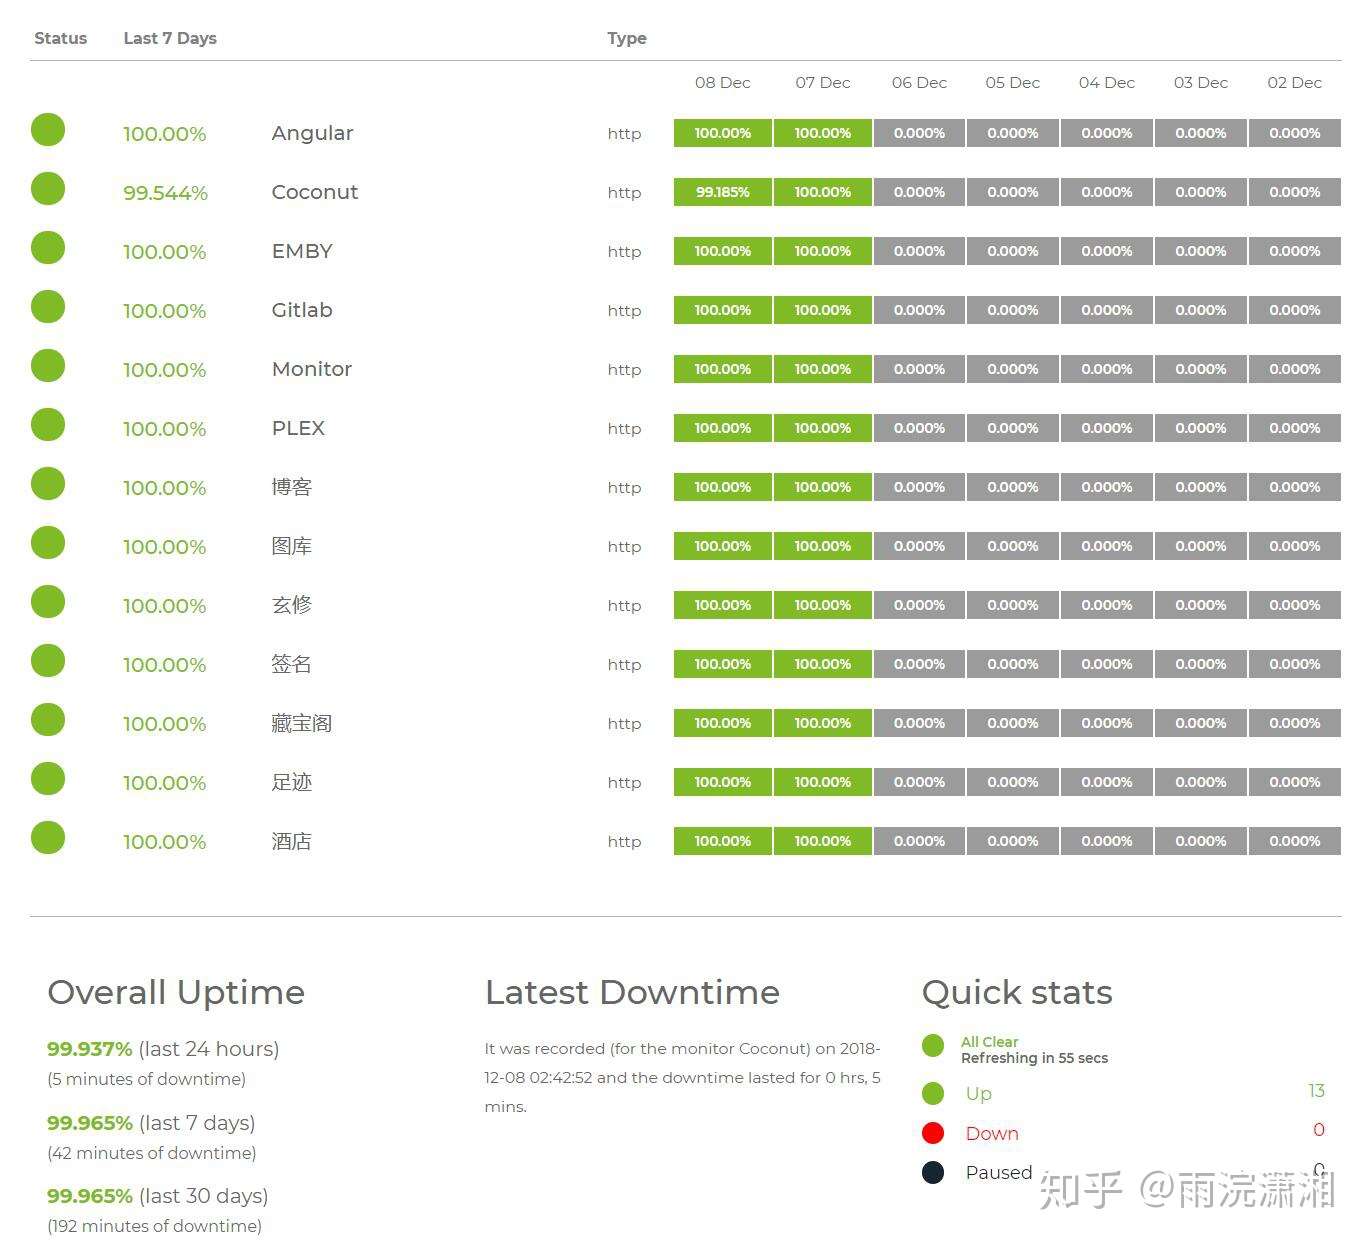
Task: Click the status dot for 签名
Action: click(x=48, y=661)
